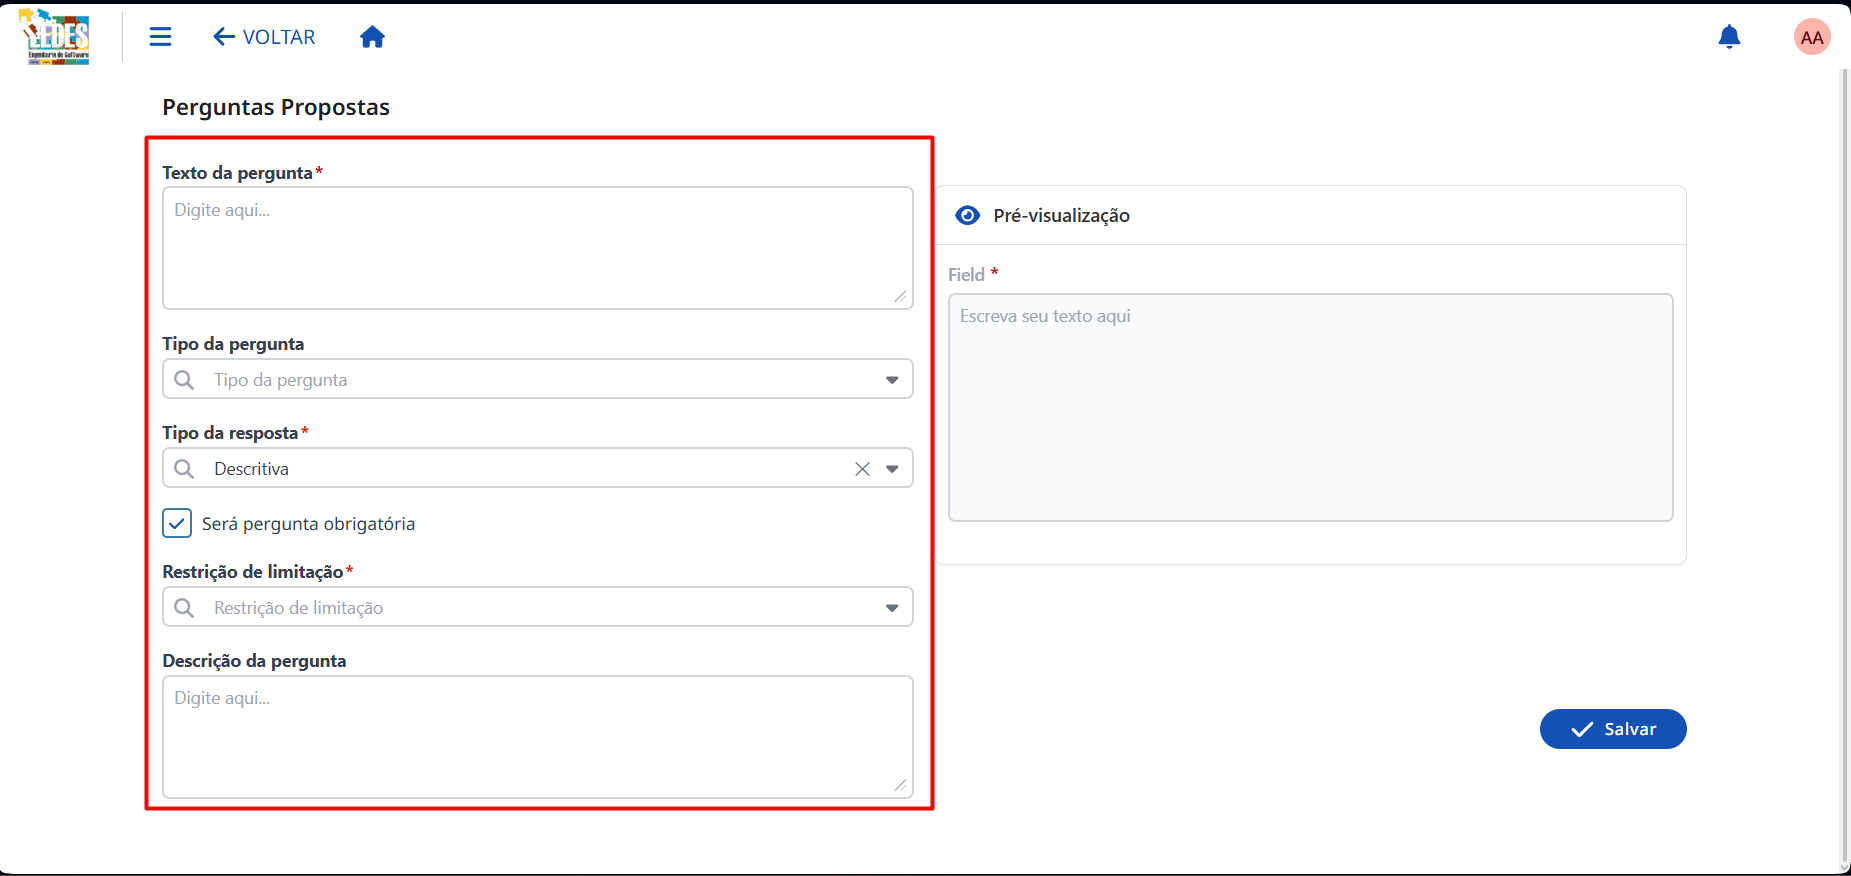Click the search icon in Tipo da resposta
The image size is (1851, 876).
click(184, 469)
